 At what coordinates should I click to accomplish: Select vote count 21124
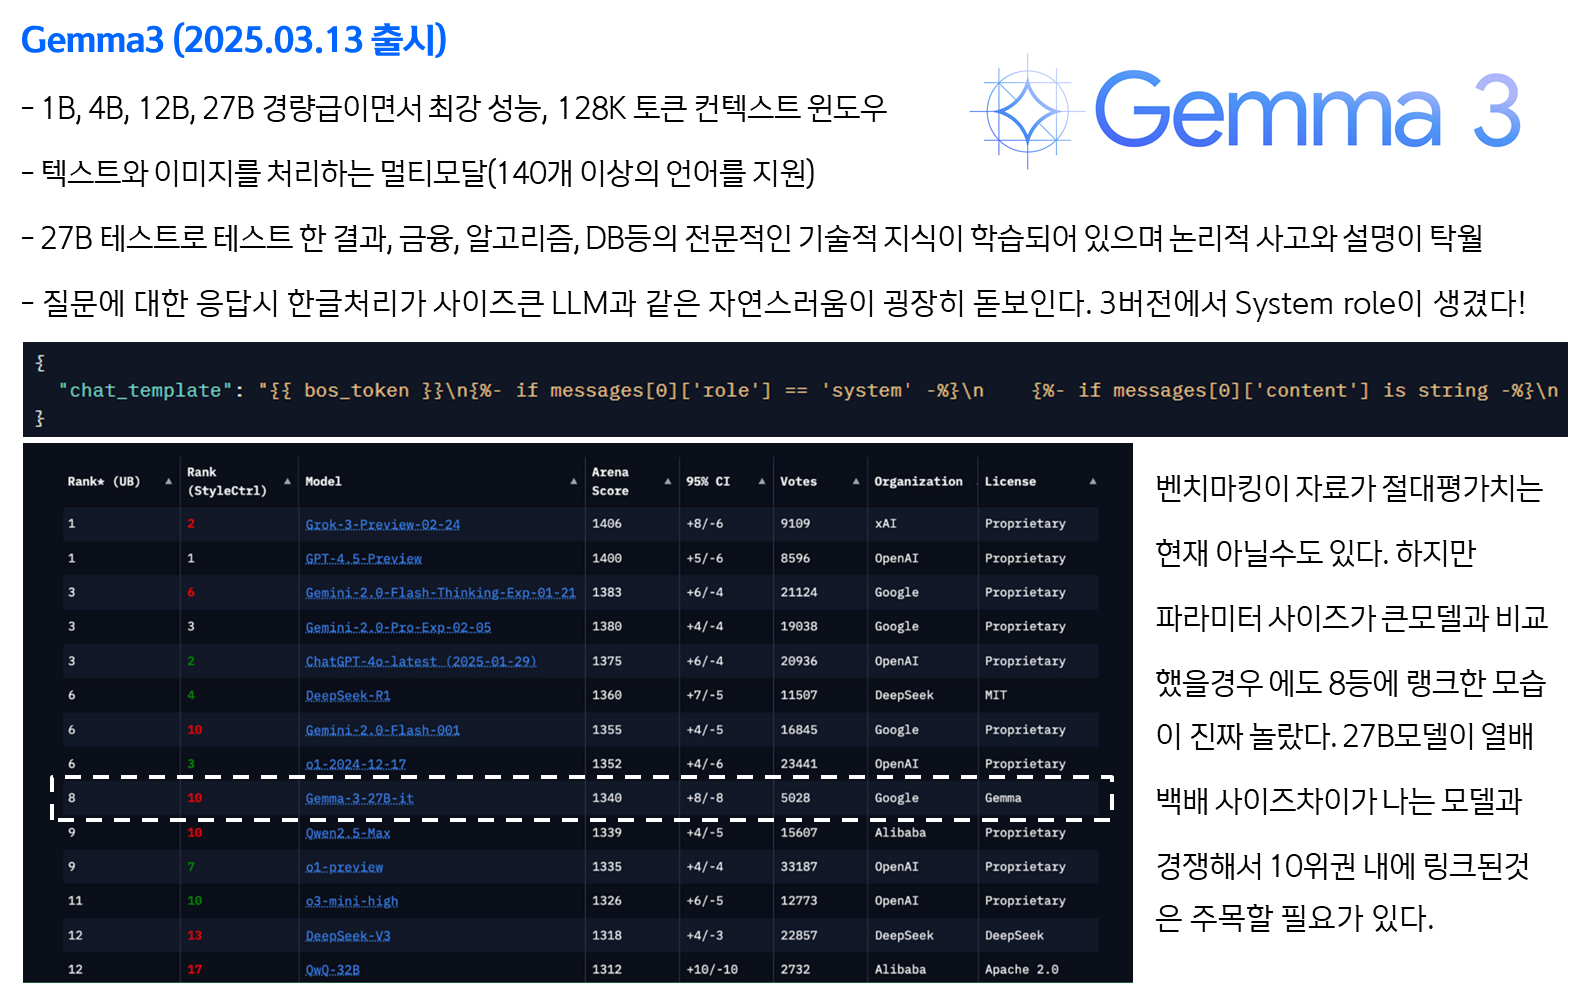click(x=799, y=593)
